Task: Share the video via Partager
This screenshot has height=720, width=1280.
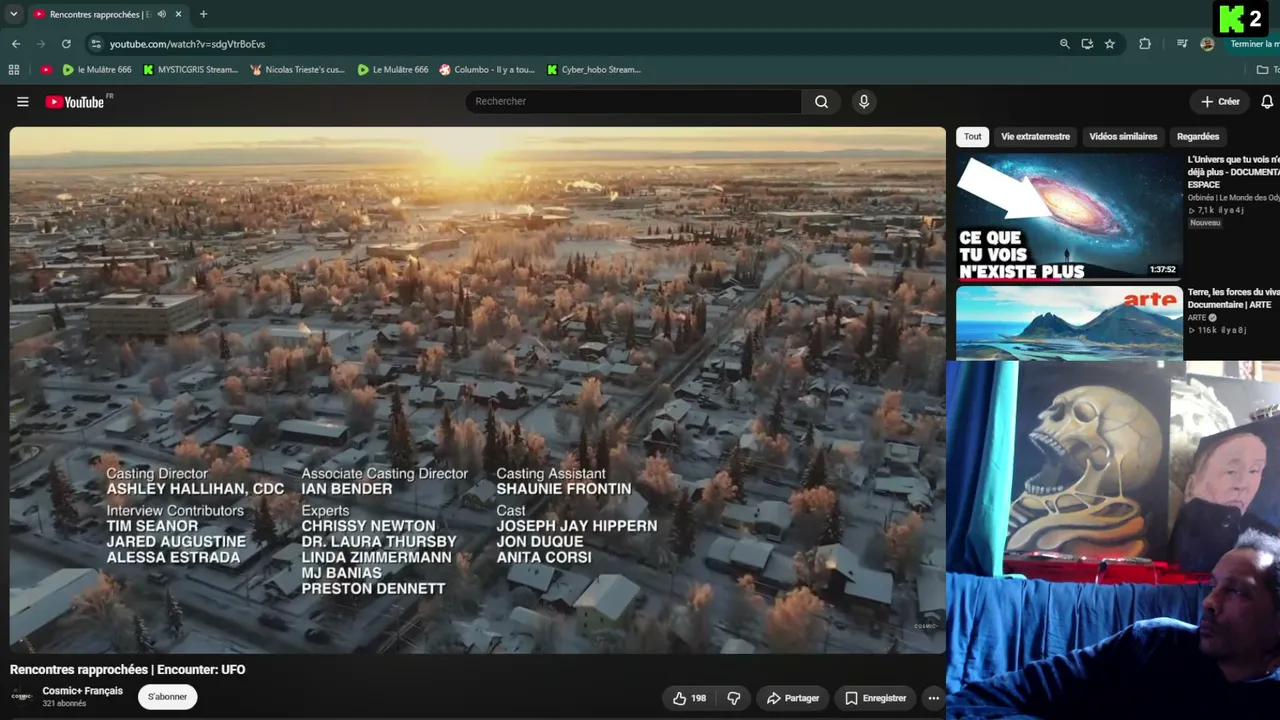Action: 793,698
